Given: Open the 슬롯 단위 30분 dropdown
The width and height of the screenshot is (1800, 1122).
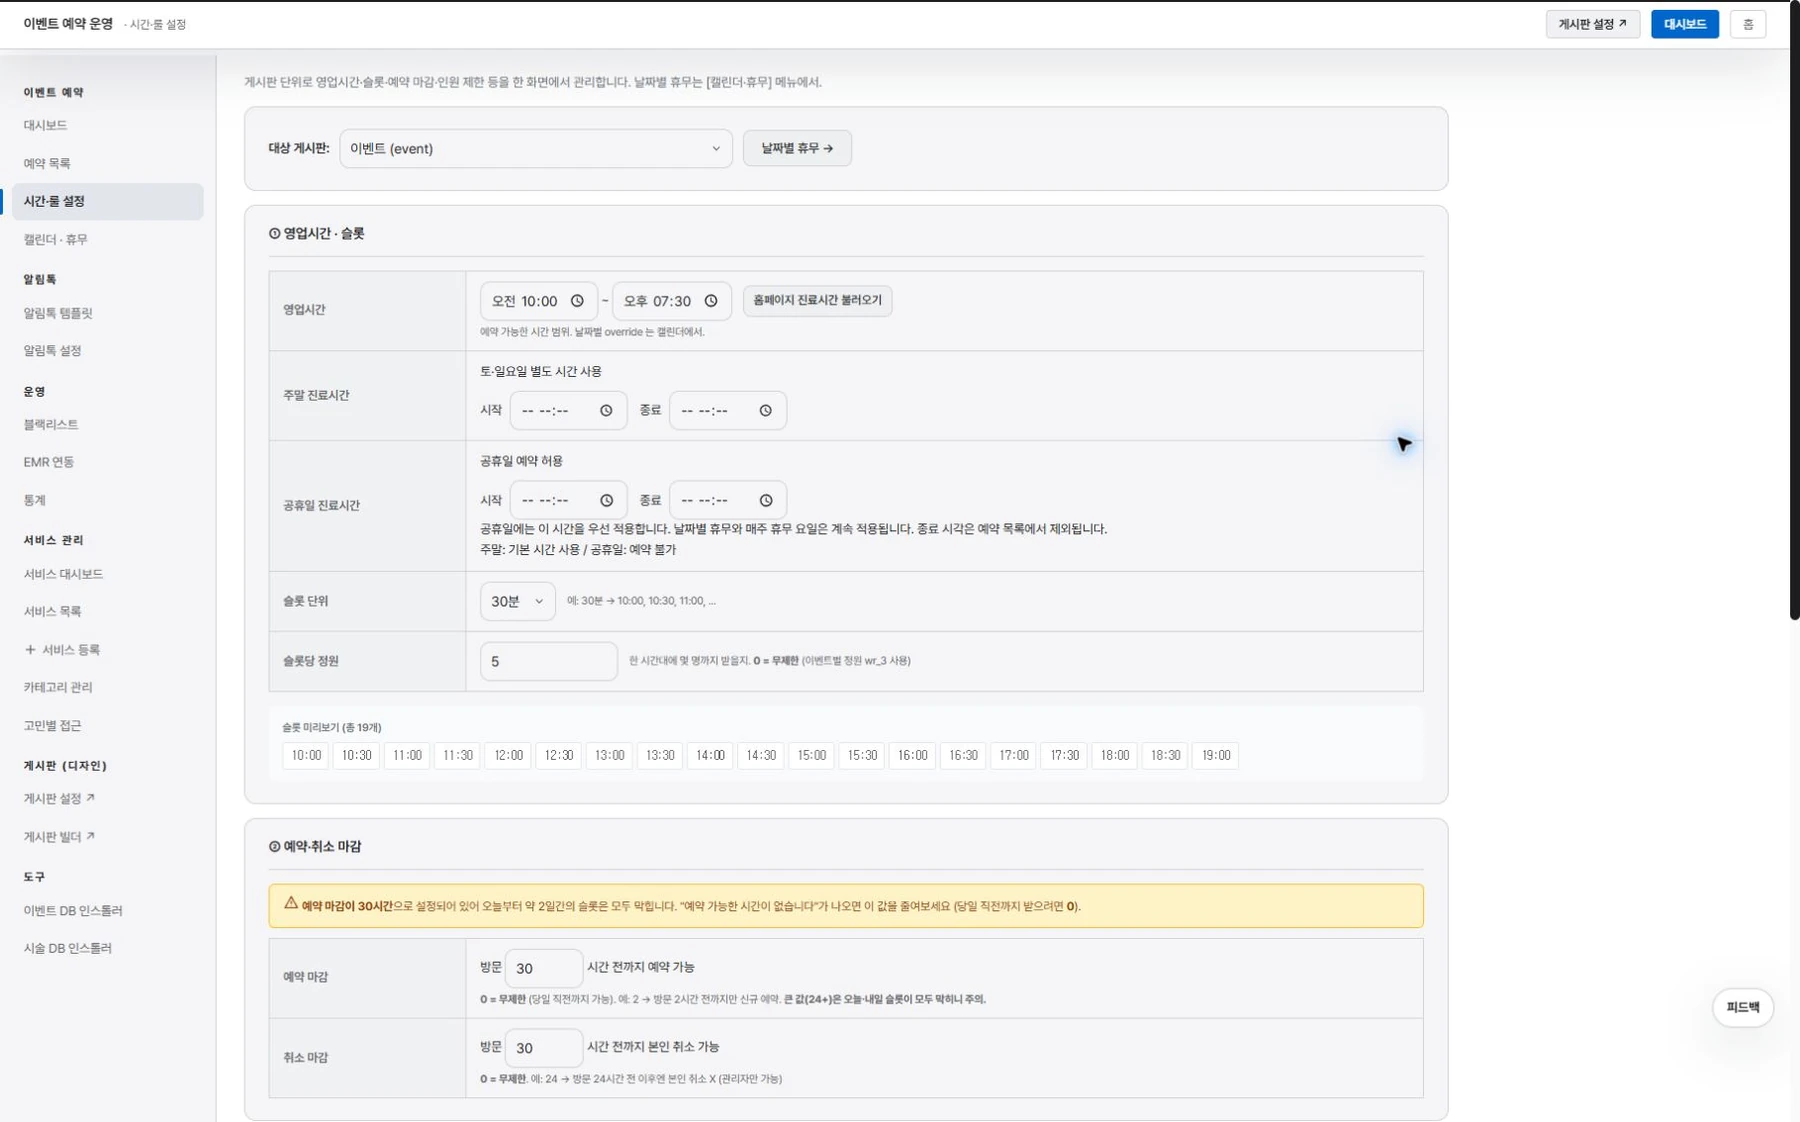Looking at the screenshot, I should [x=517, y=601].
